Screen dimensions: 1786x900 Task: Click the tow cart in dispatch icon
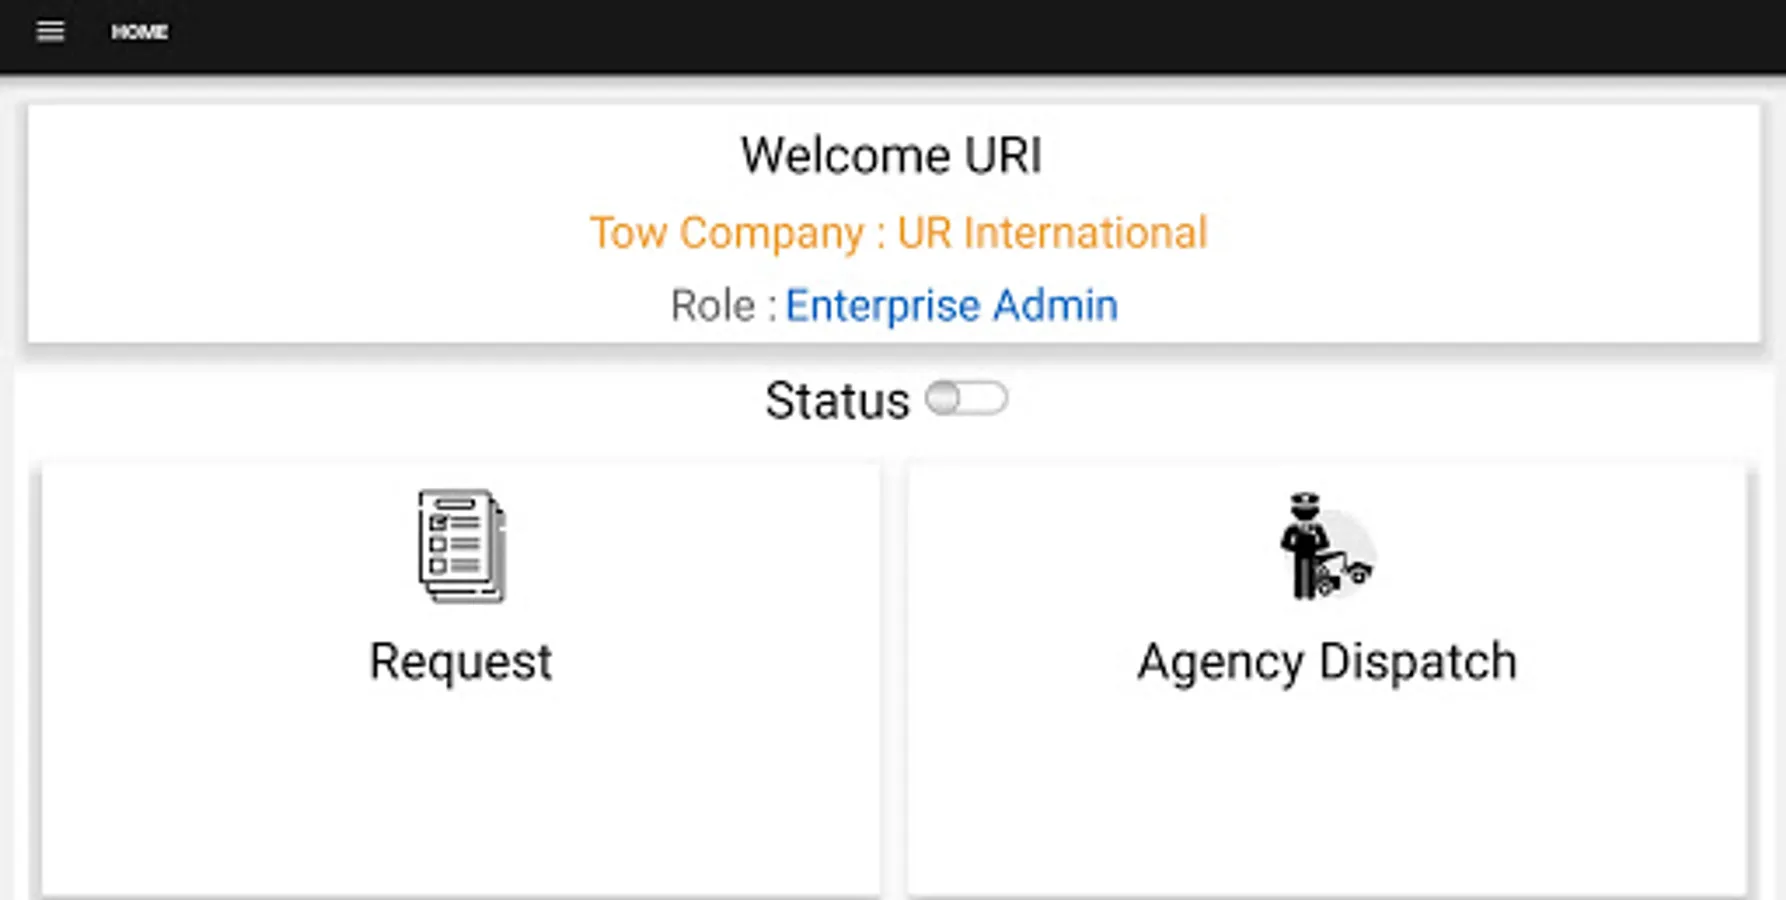click(1345, 574)
